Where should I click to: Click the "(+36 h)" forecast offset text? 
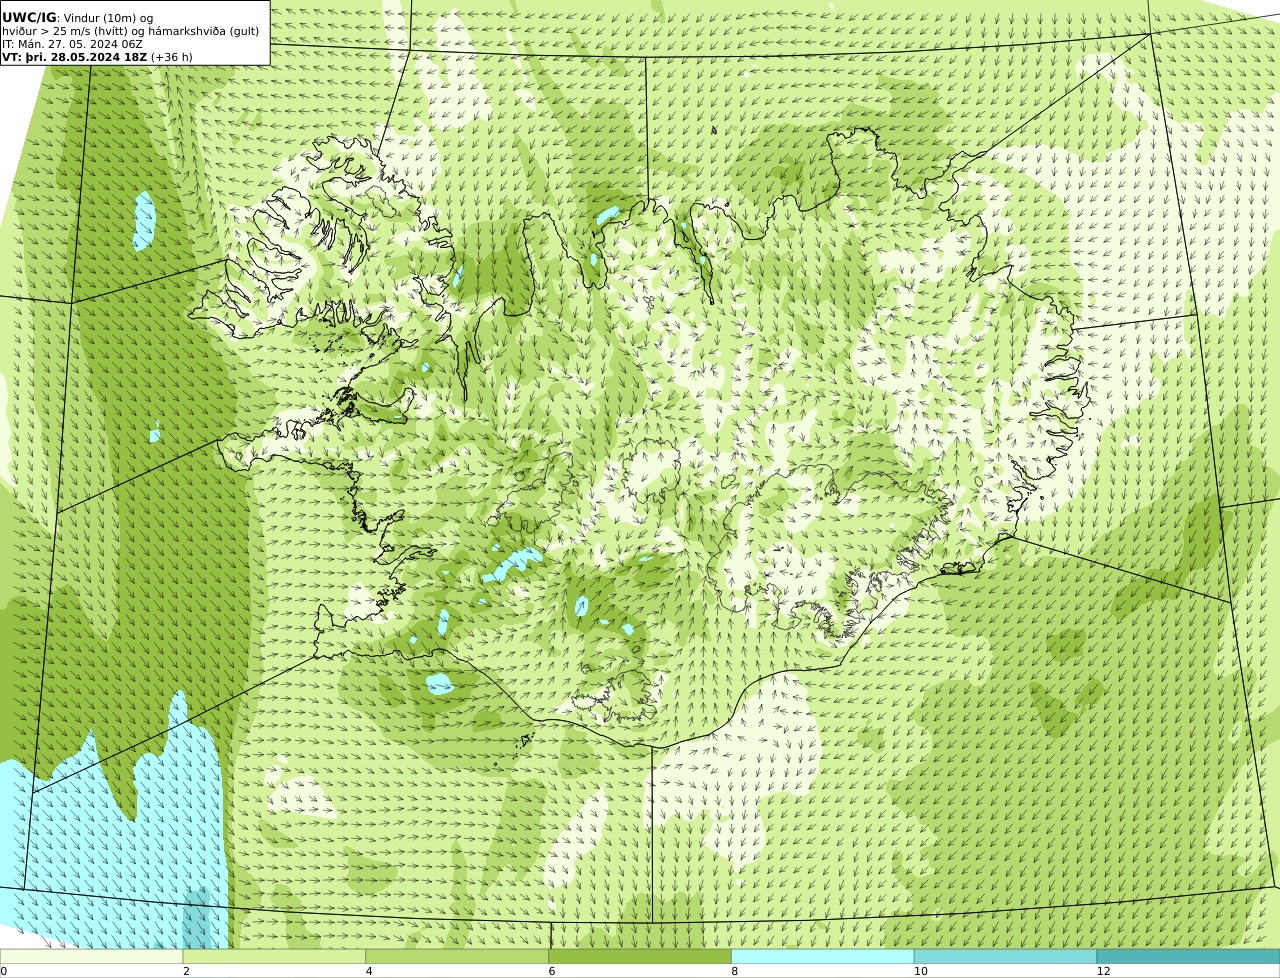click(x=172, y=57)
